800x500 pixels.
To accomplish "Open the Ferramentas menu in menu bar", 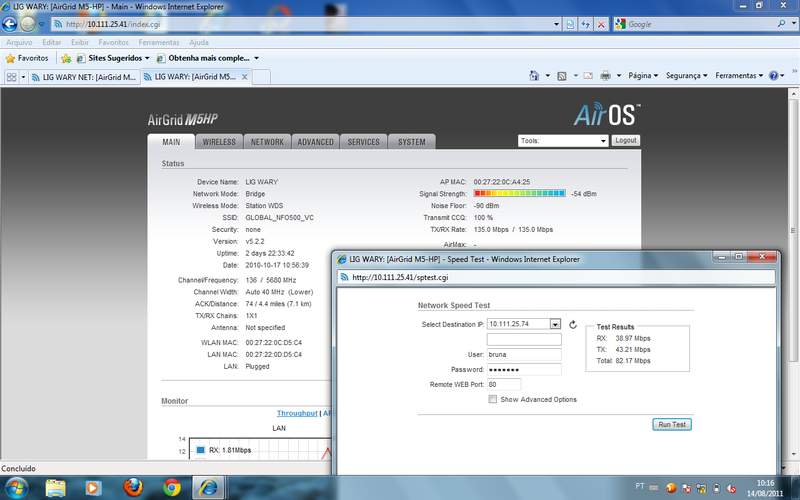I will click(x=159, y=42).
